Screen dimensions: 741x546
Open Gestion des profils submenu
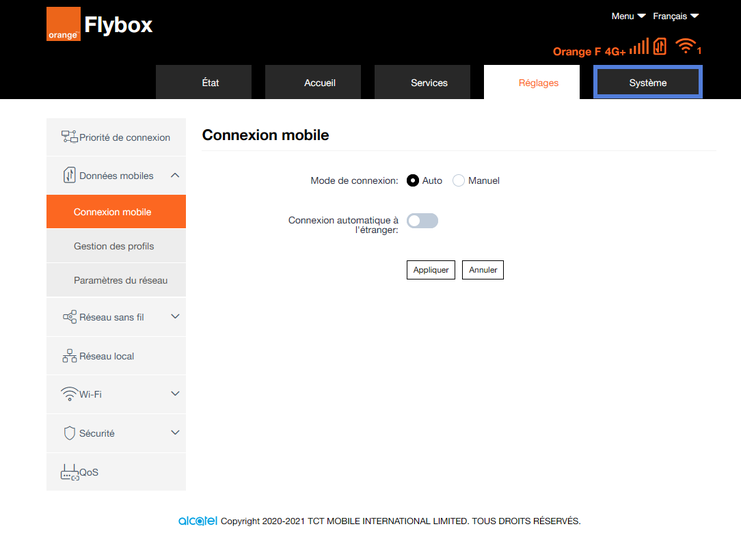point(116,246)
